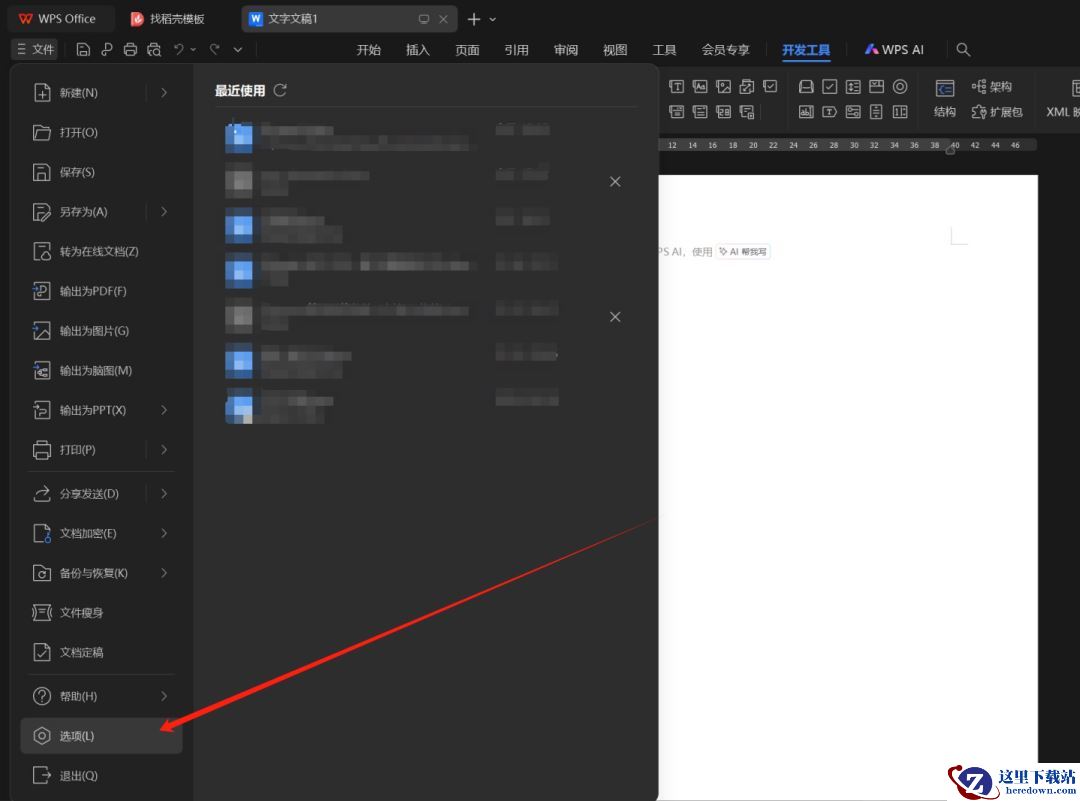Click the Undo arrow icon

pos(178,49)
